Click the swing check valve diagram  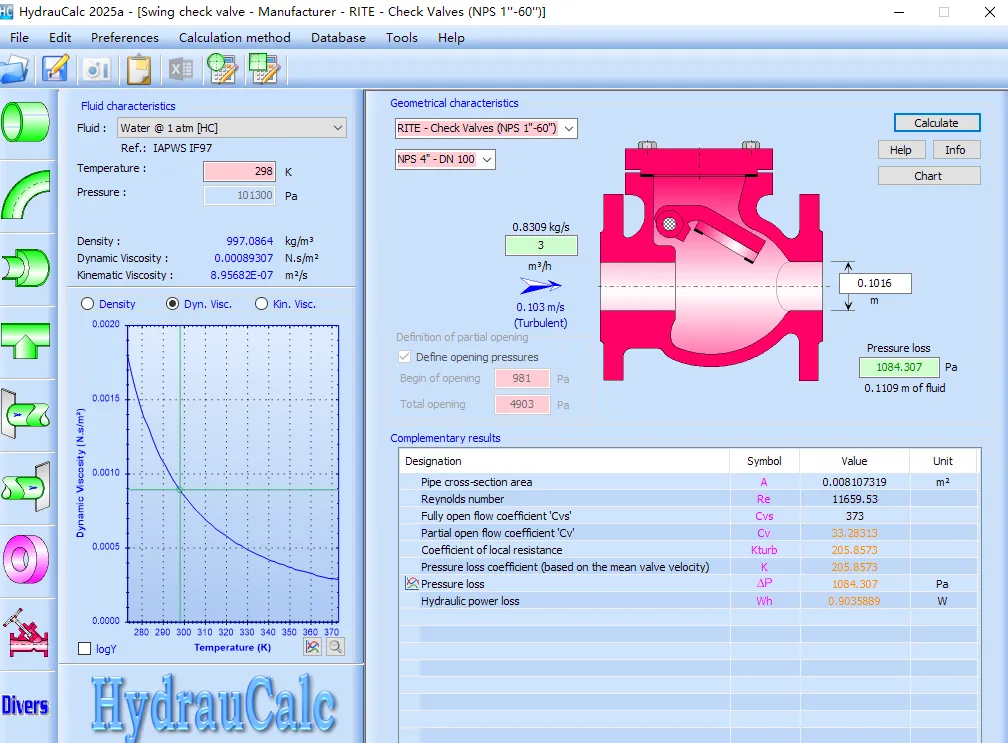712,261
